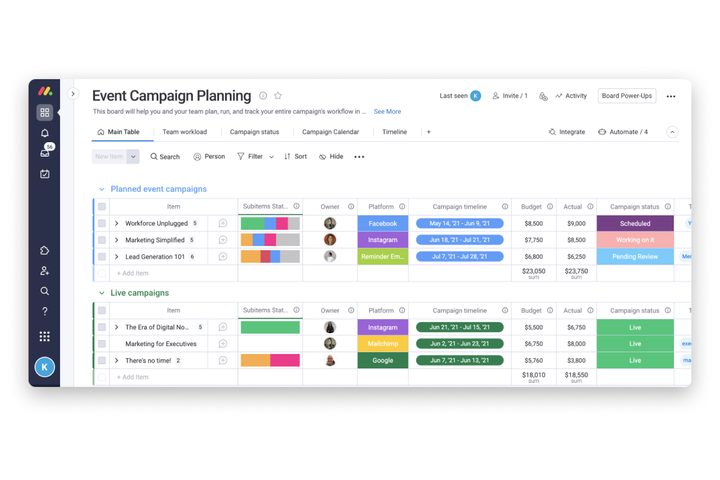
Task: Star the Event Campaign Planning board
Action: (x=278, y=96)
